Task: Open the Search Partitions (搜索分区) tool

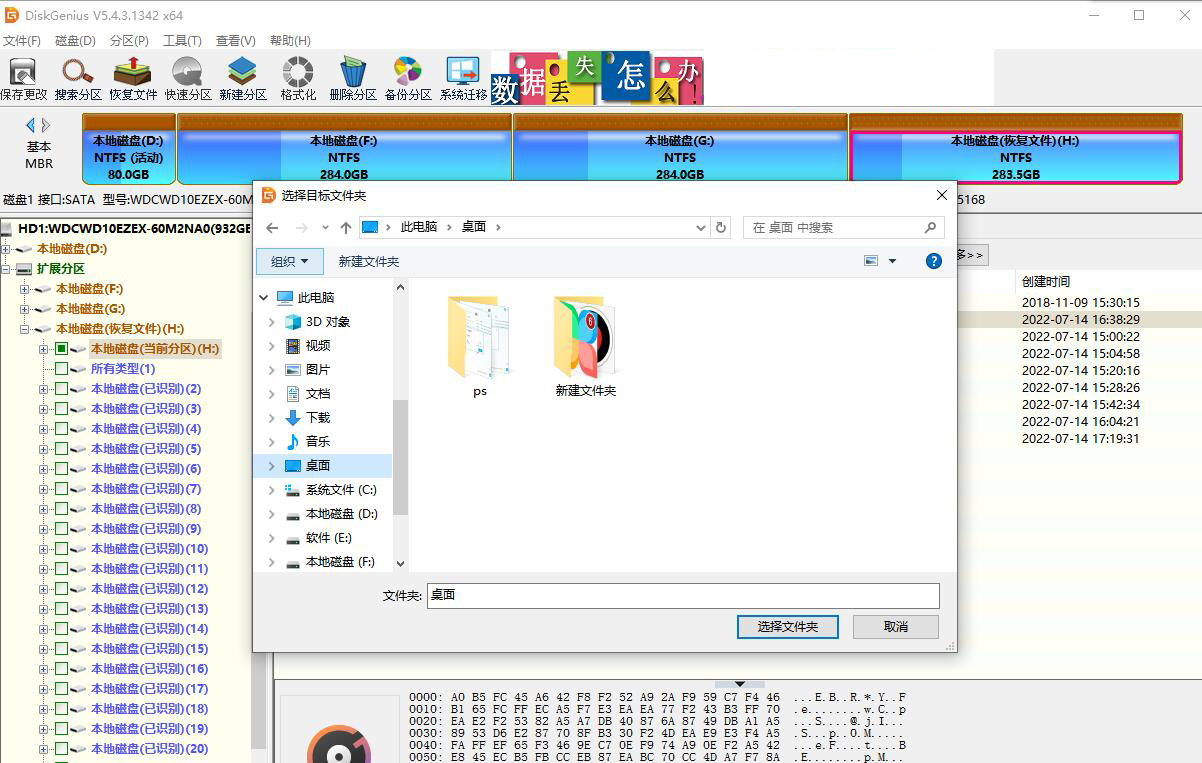Action: [78, 79]
